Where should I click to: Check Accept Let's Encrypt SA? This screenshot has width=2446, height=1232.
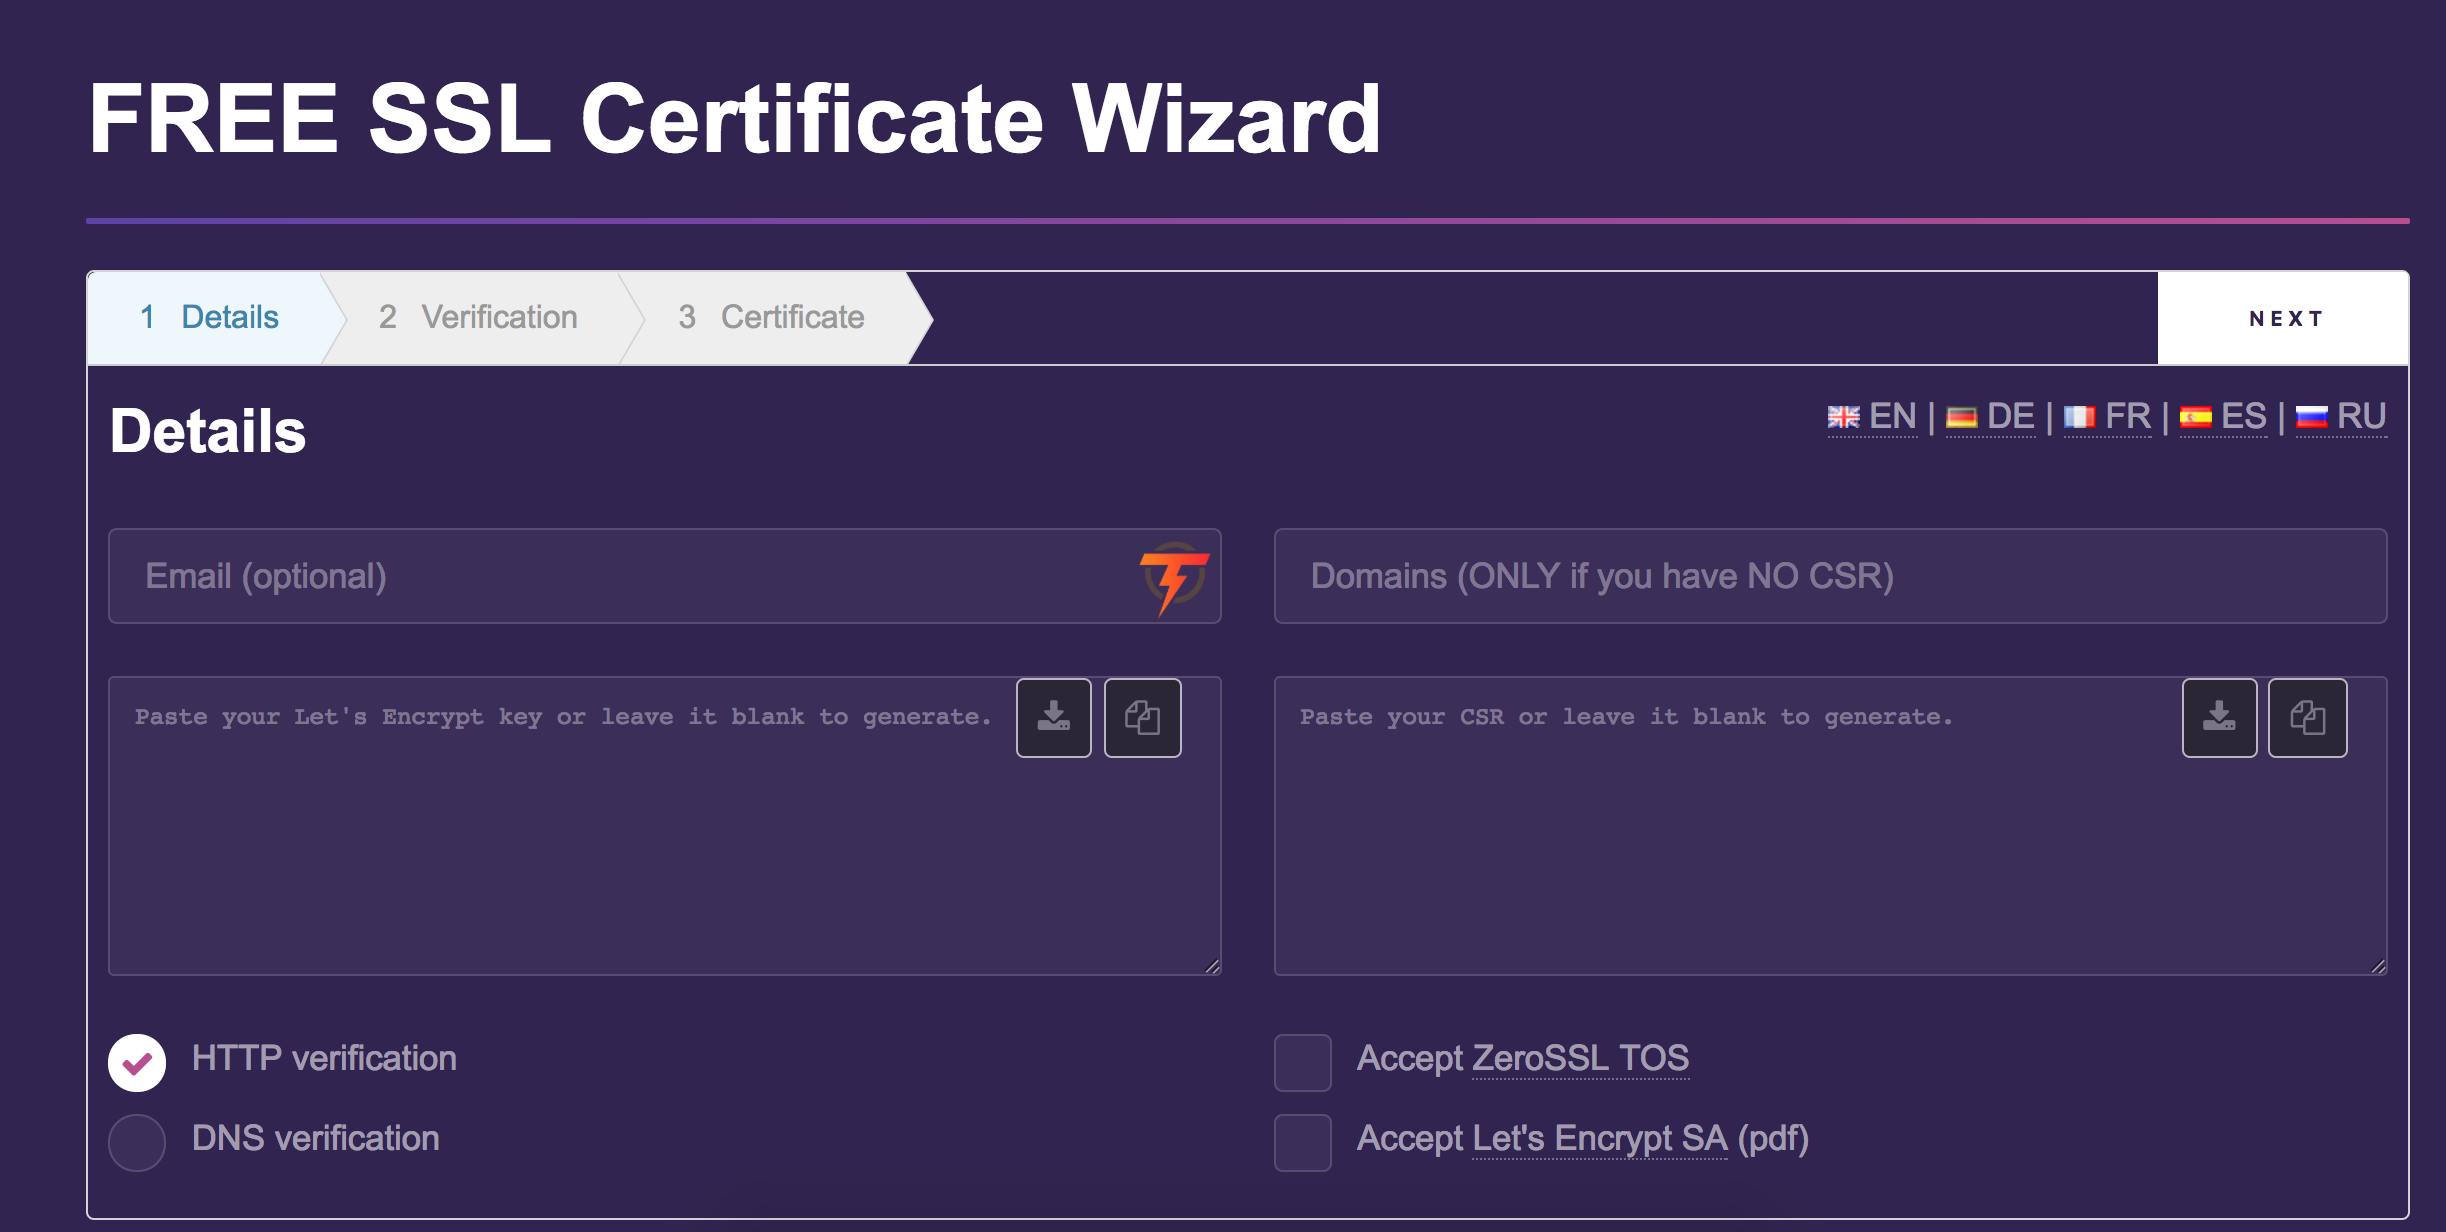click(x=1301, y=1141)
